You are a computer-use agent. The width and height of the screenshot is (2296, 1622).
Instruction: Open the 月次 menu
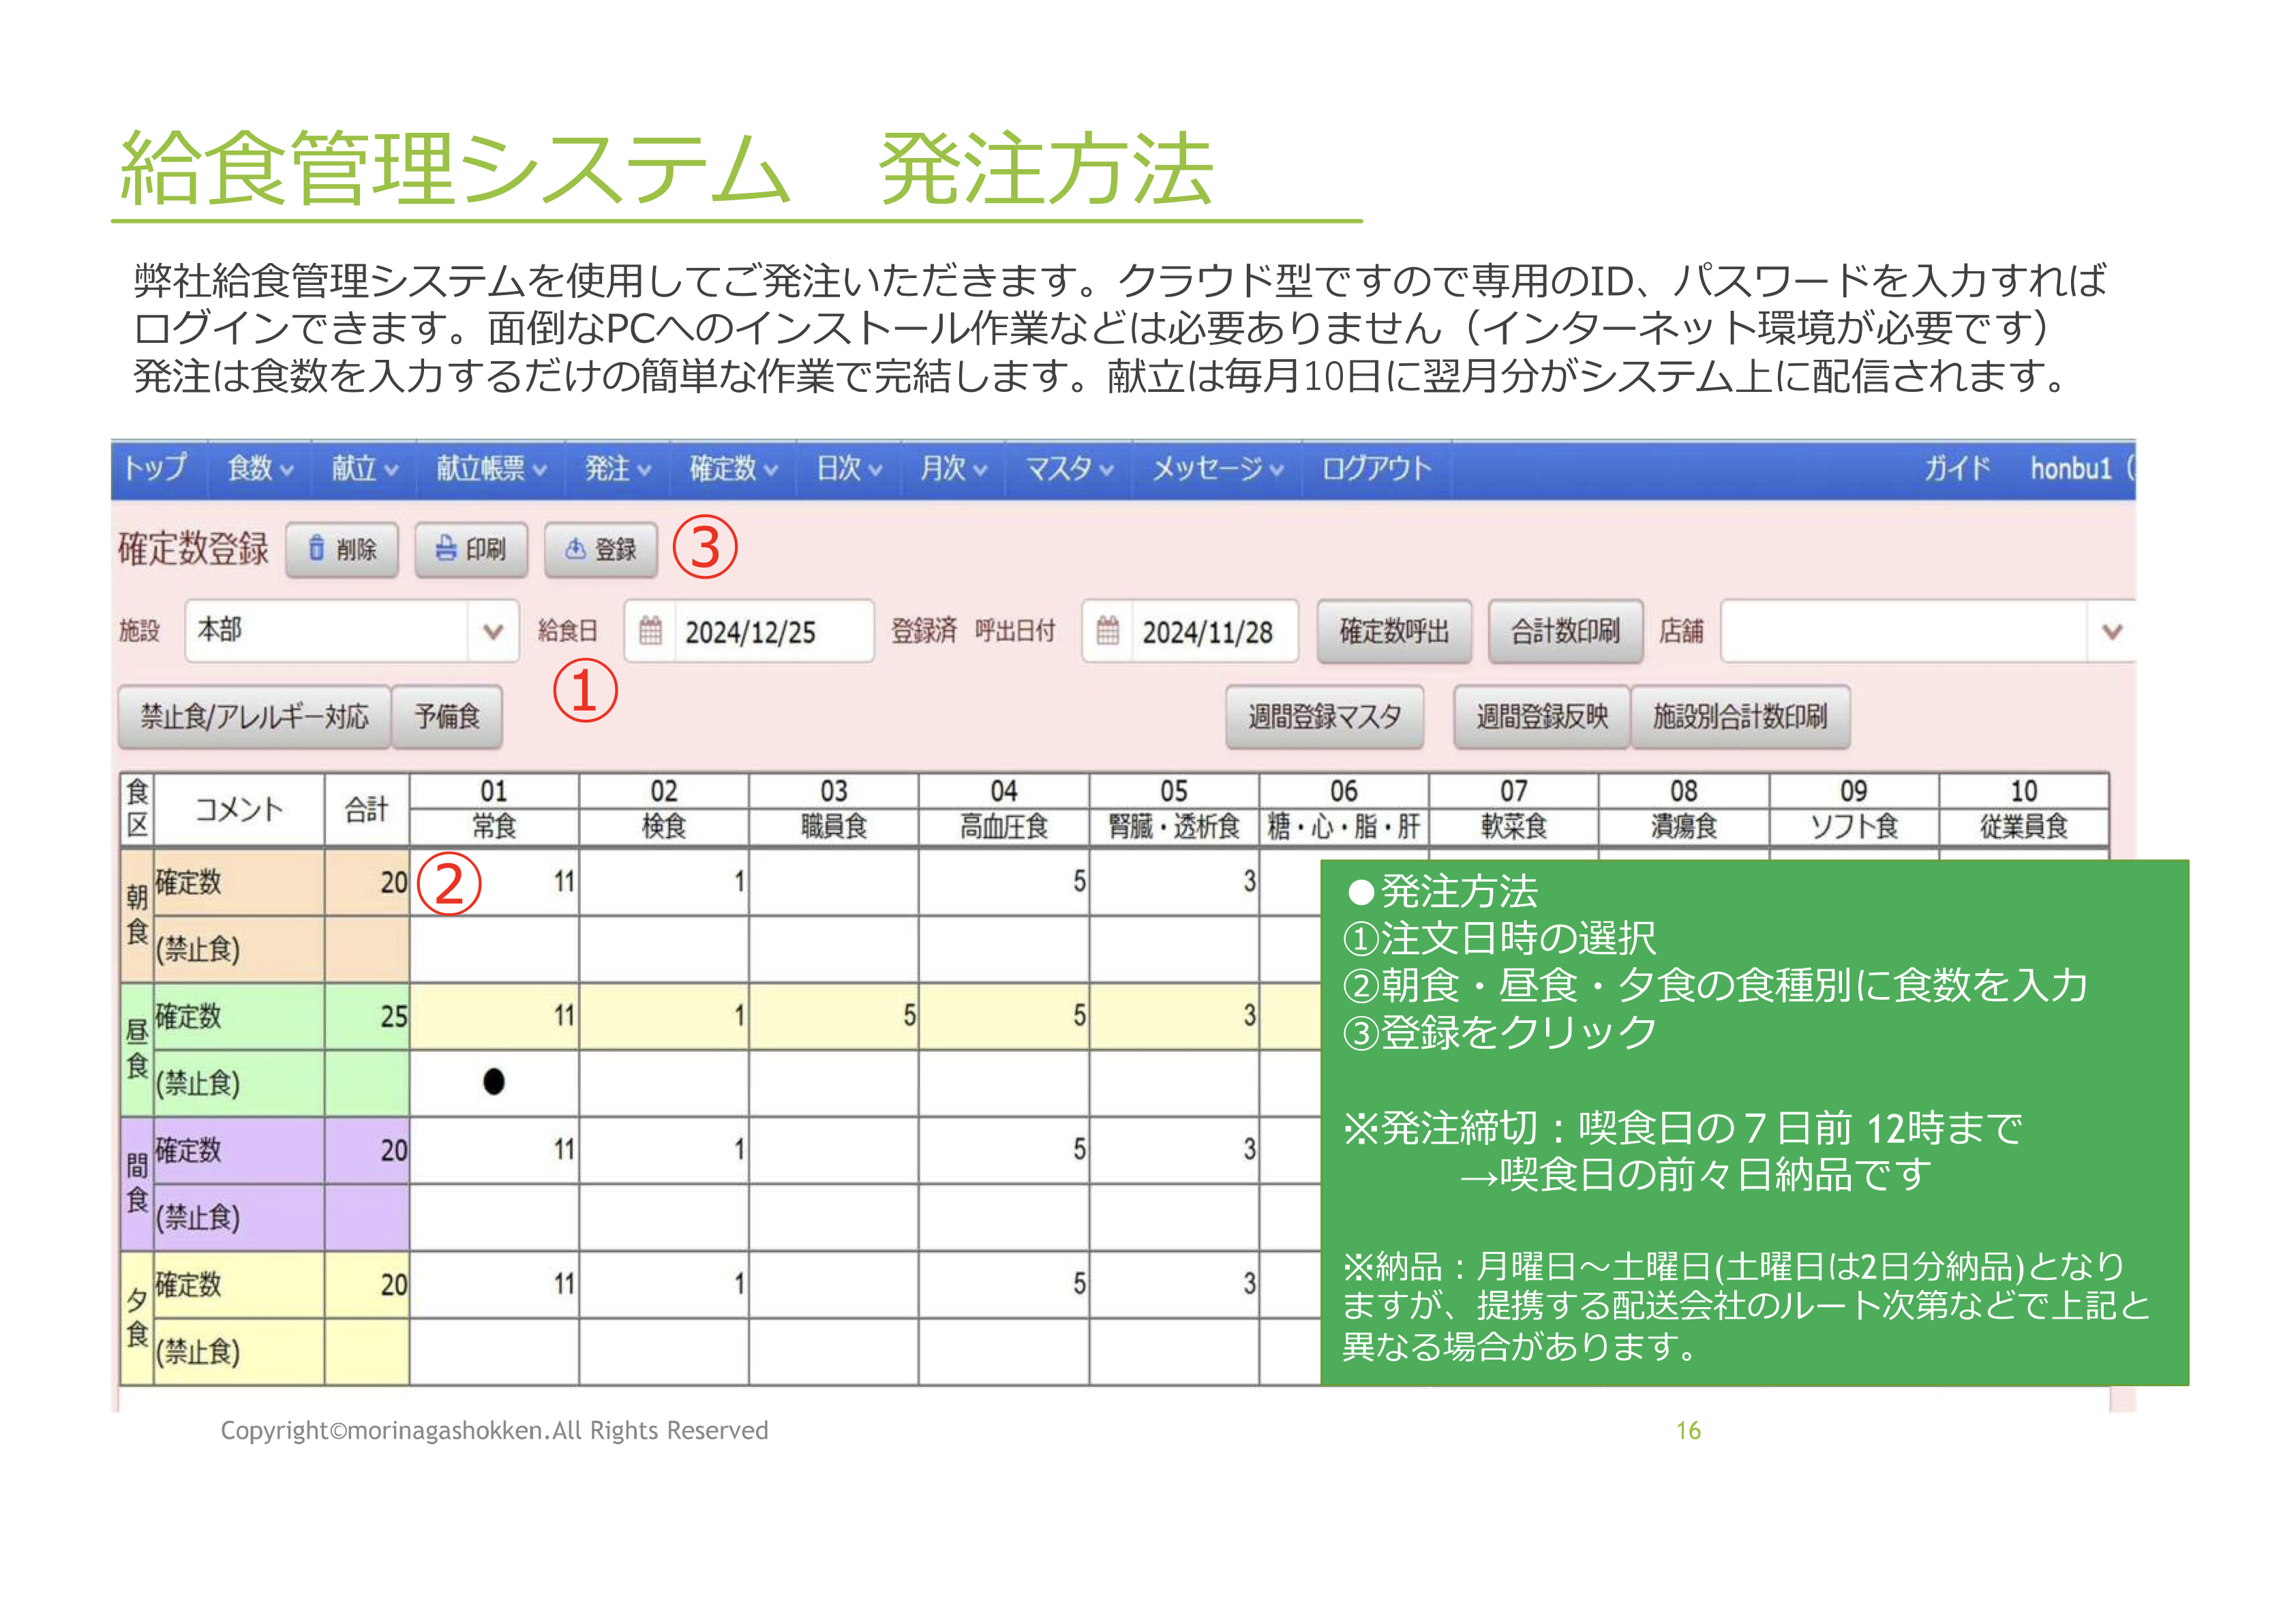(x=953, y=468)
